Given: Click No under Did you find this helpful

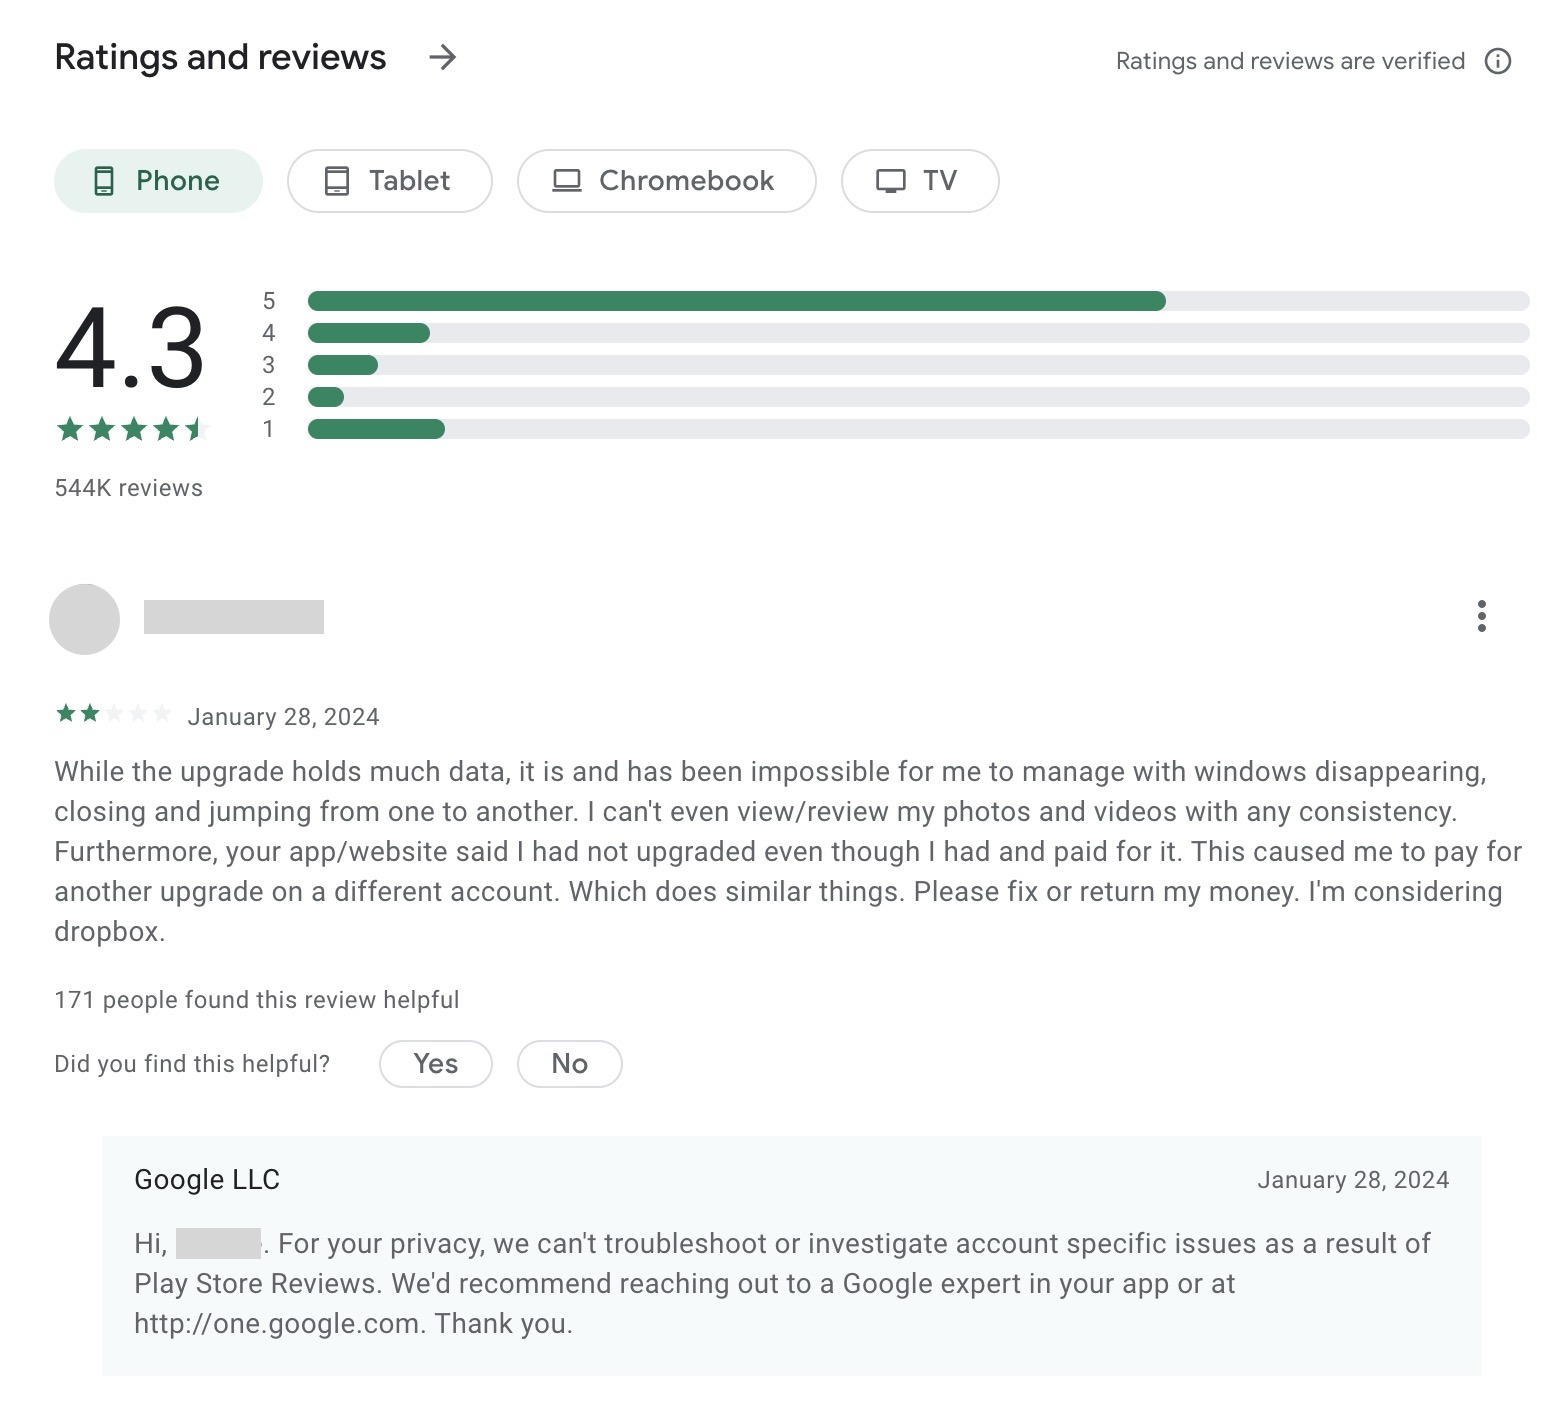Looking at the screenshot, I should 569,1063.
